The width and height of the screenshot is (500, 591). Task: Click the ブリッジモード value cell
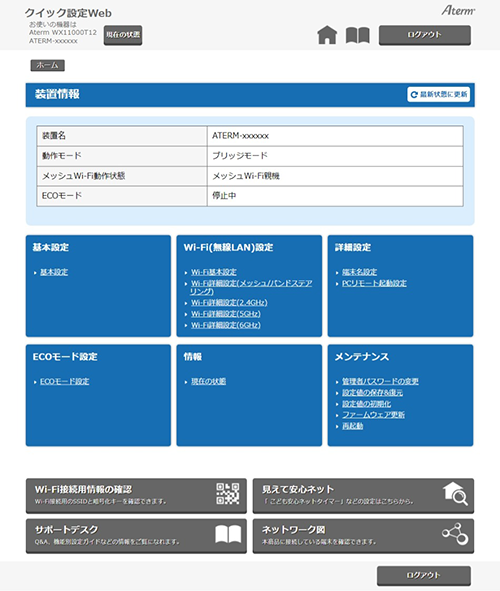point(335,156)
